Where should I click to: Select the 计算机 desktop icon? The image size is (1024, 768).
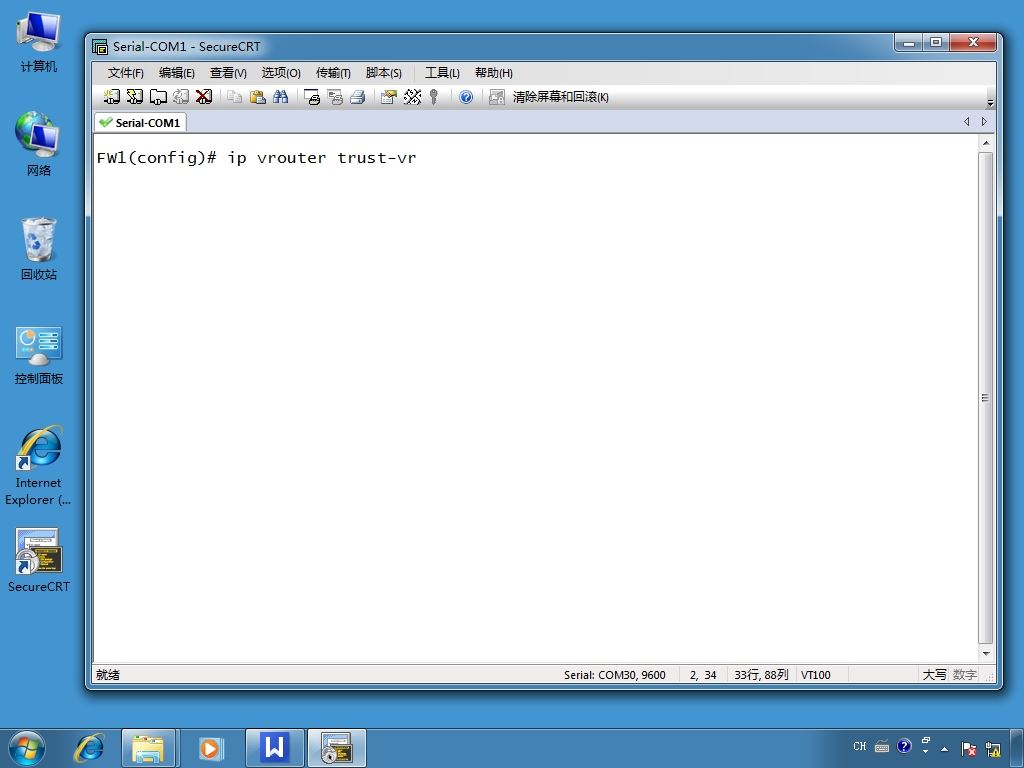(x=39, y=41)
